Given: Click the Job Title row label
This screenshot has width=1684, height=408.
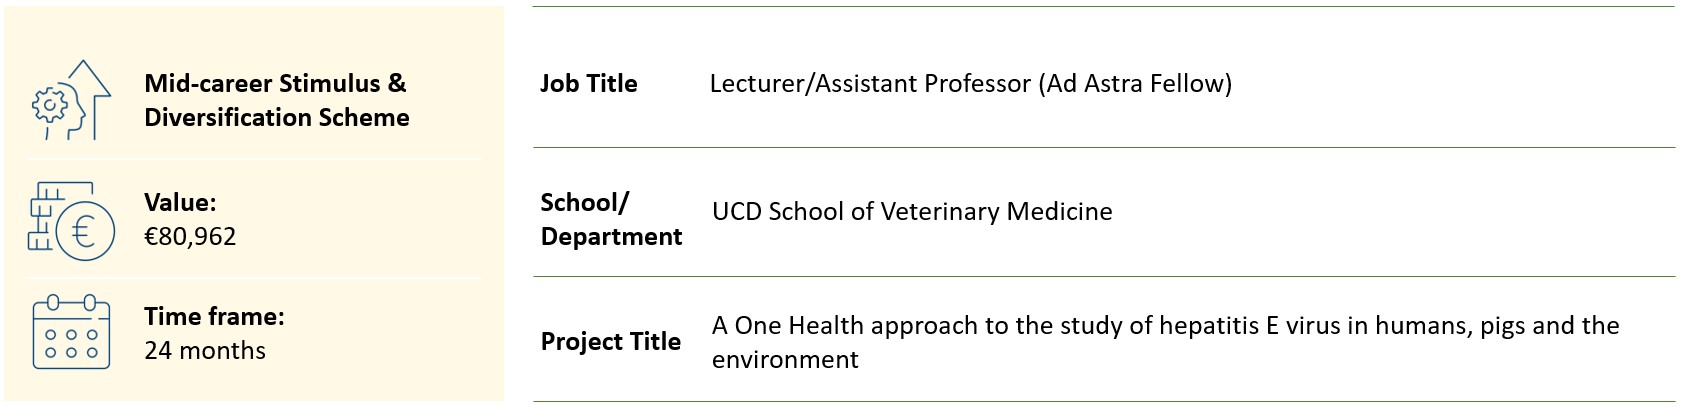Looking at the screenshot, I should 588,83.
